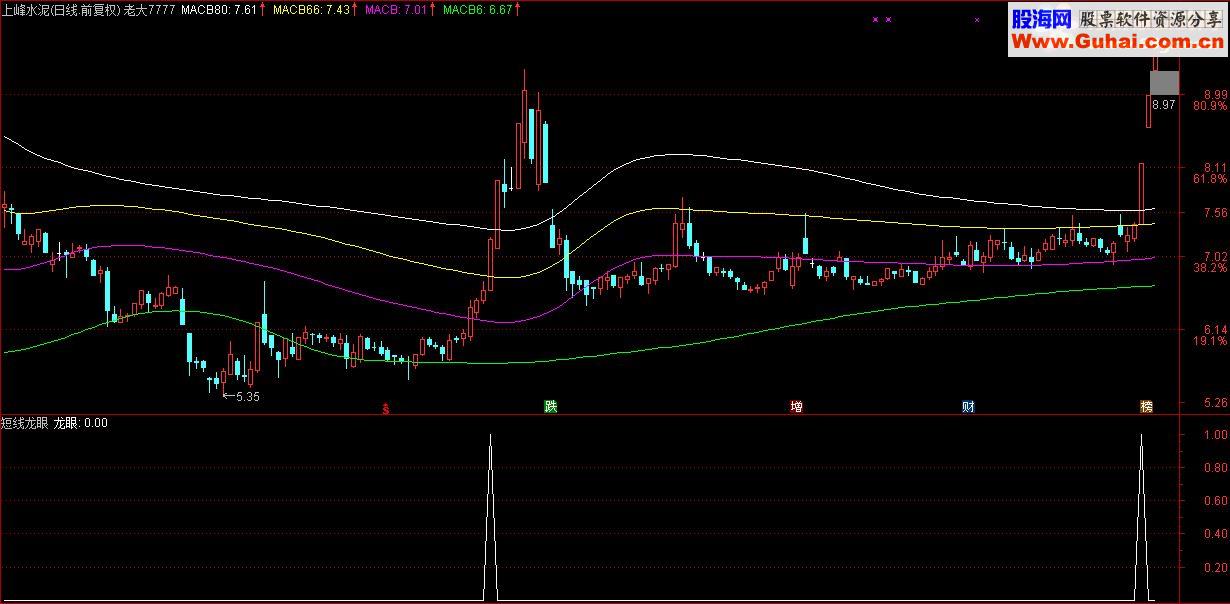Click the 上峰水泥 stock name title

click(x=25, y=9)
